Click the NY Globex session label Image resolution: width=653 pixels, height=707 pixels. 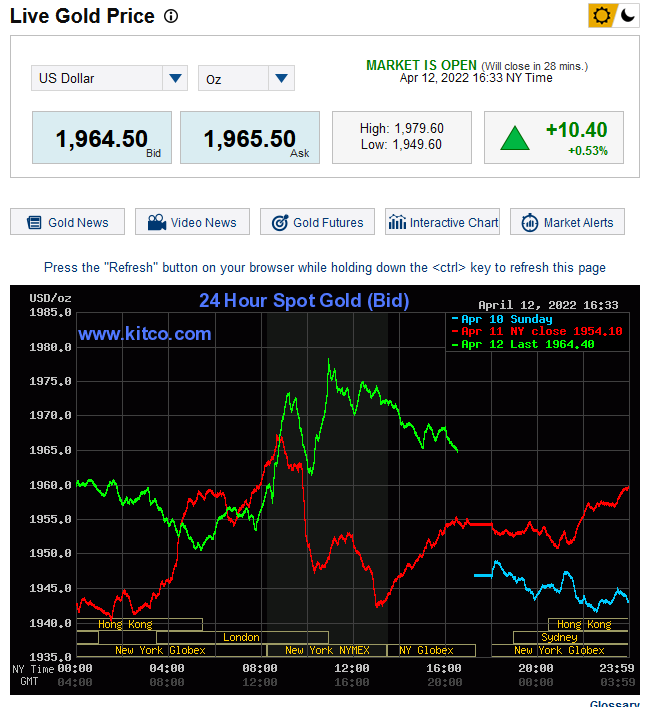point(426,650)
